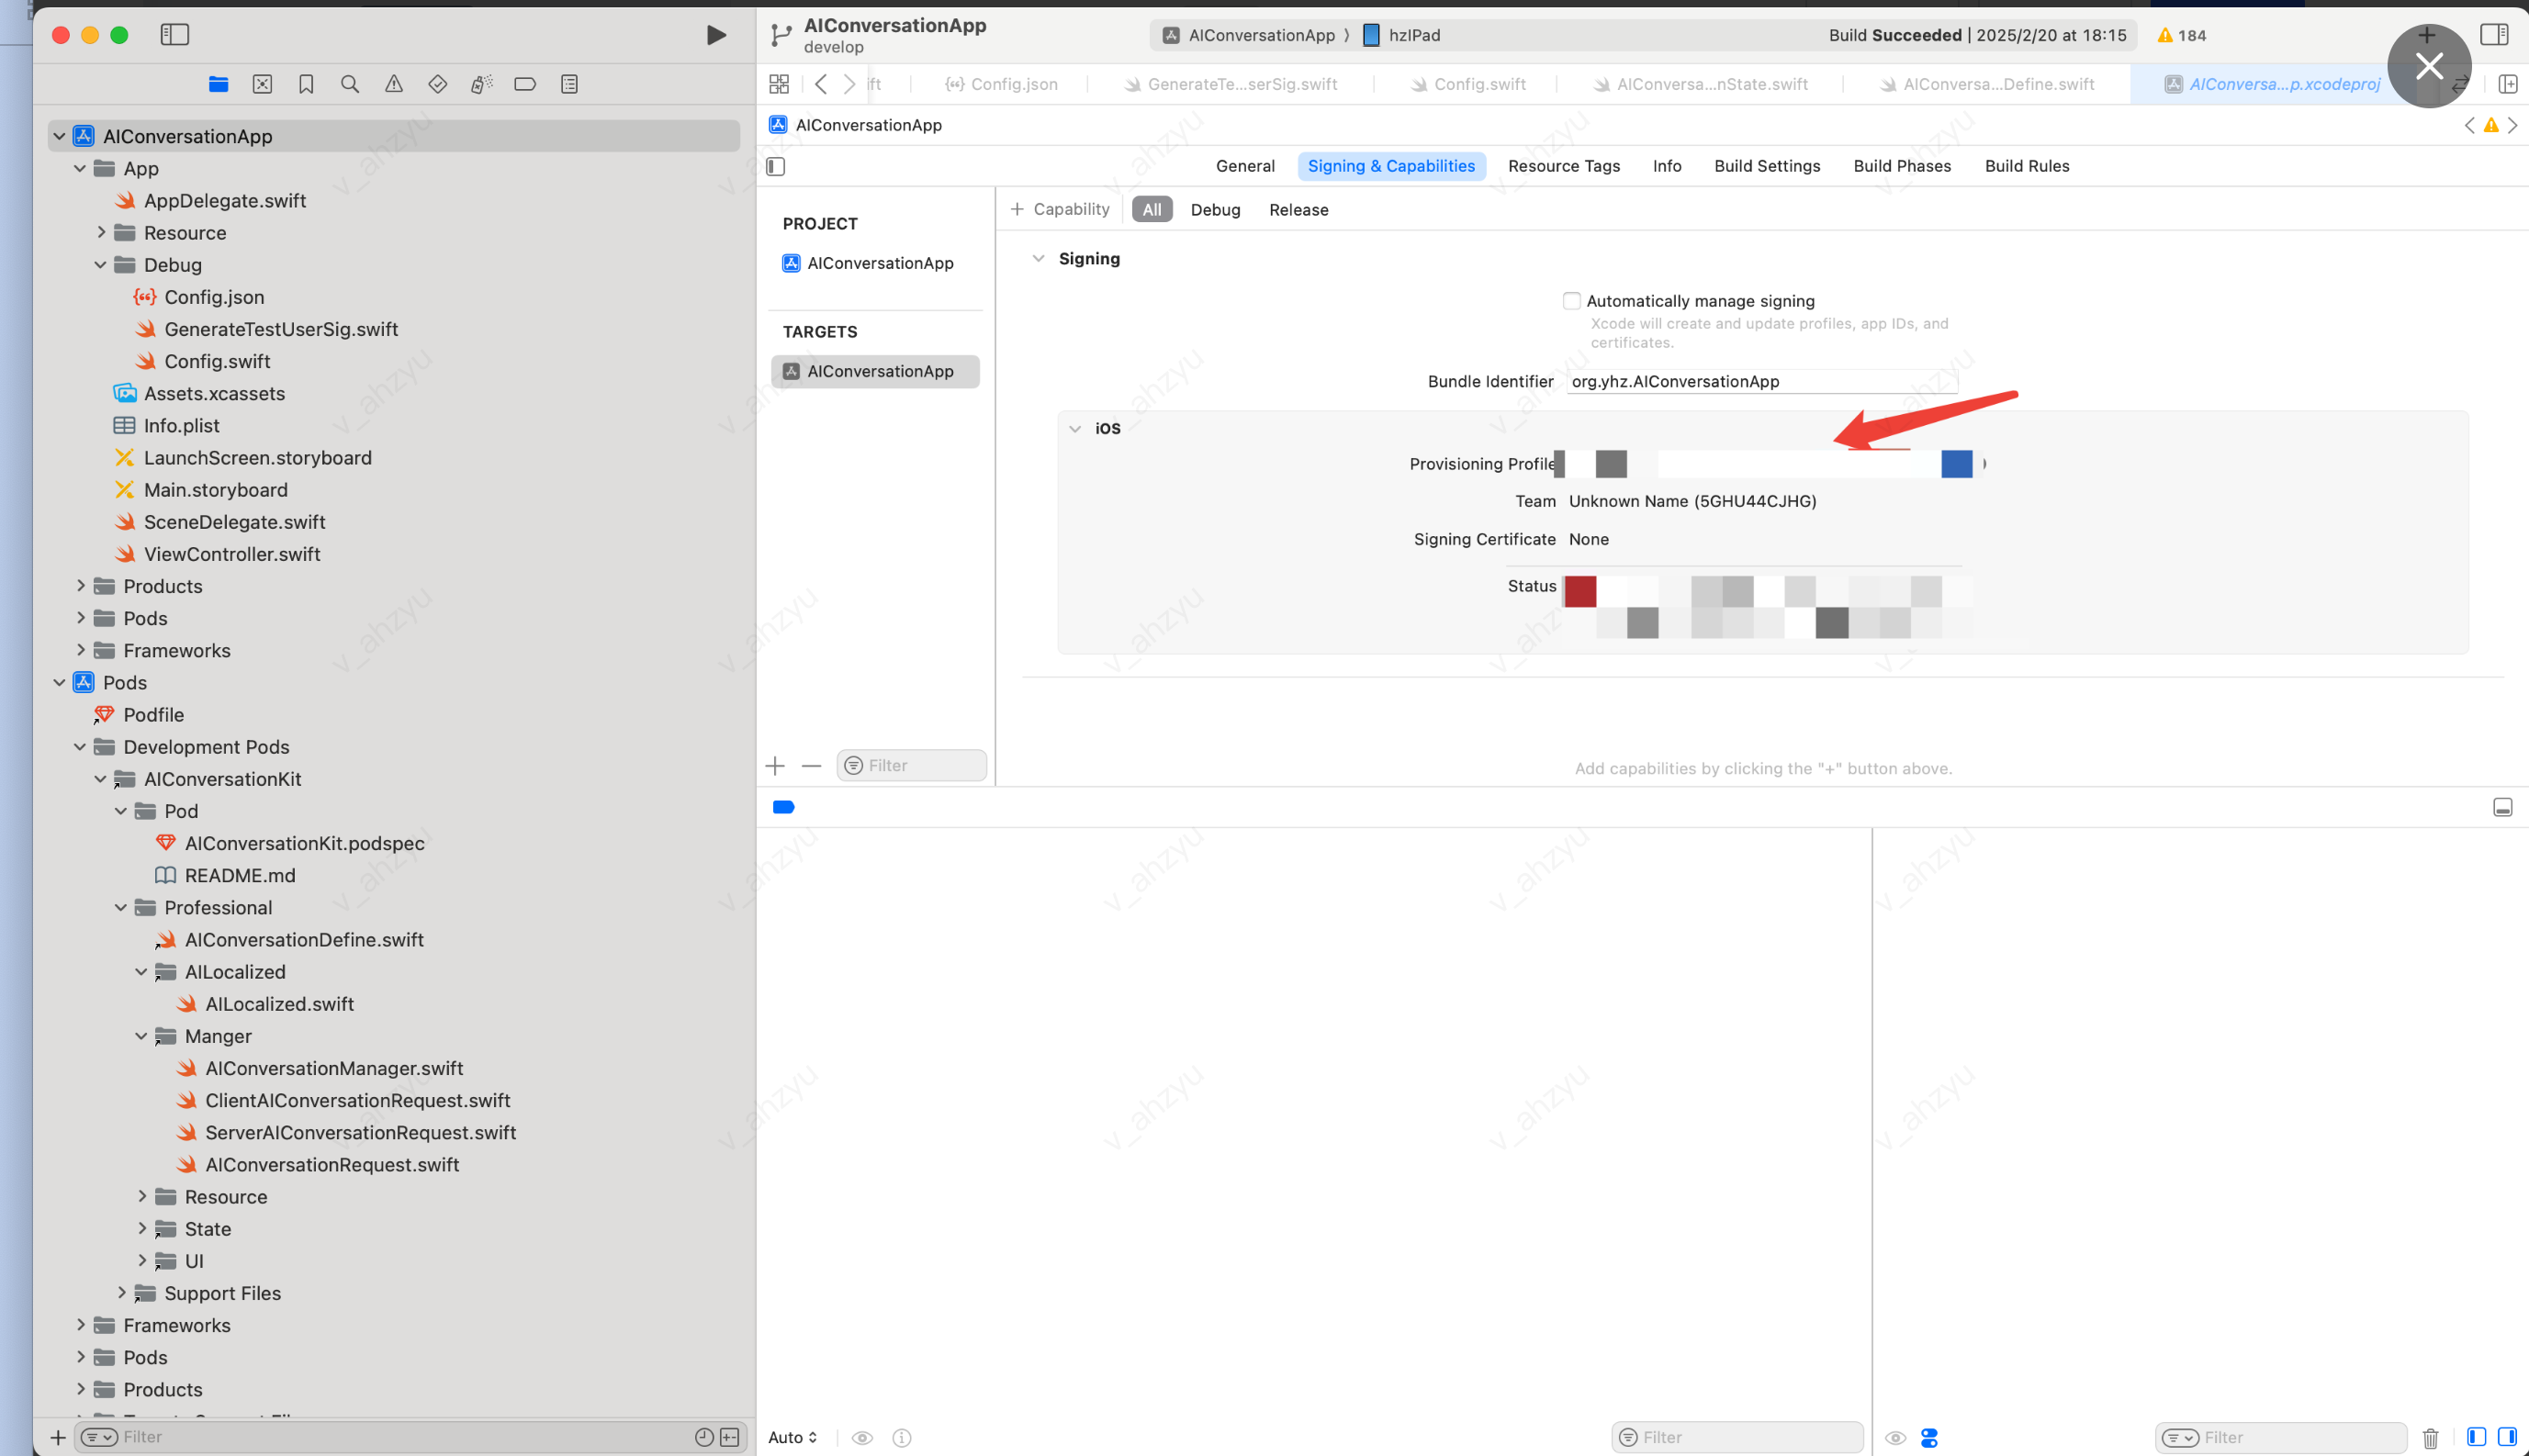The height and width of the screenshot is (1456, 2529).
Task: Click the targets Filter field
Action: coord(912,766)
